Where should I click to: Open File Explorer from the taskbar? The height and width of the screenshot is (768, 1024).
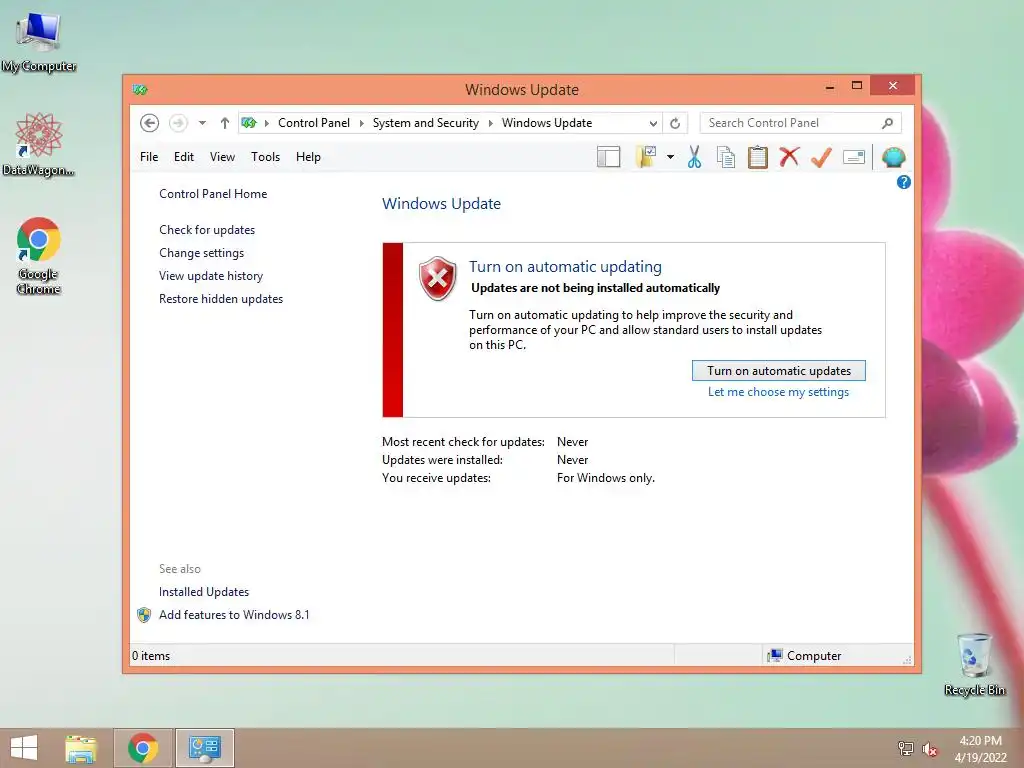pos(80,748)
